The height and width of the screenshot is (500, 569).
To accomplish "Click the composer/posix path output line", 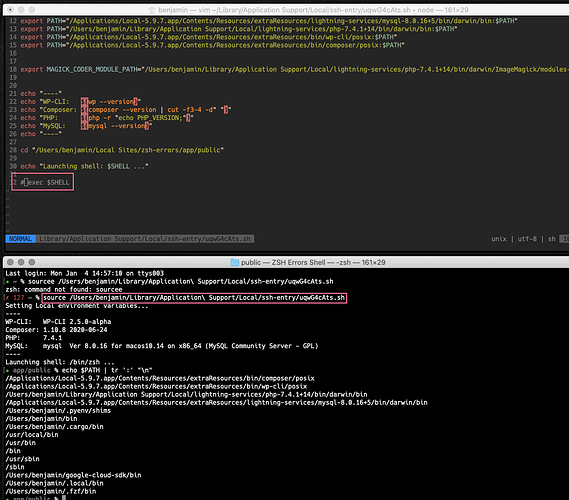I will [x=160, y=378].
